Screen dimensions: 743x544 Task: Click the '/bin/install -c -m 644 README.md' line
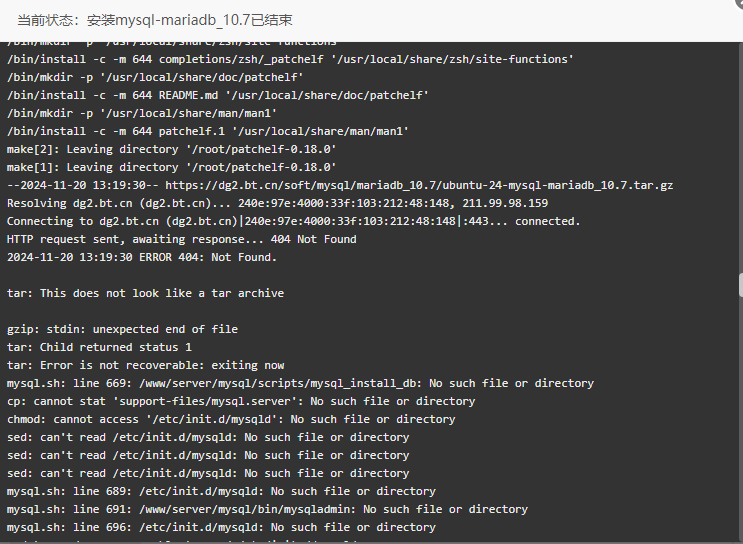tap(217, 95)
